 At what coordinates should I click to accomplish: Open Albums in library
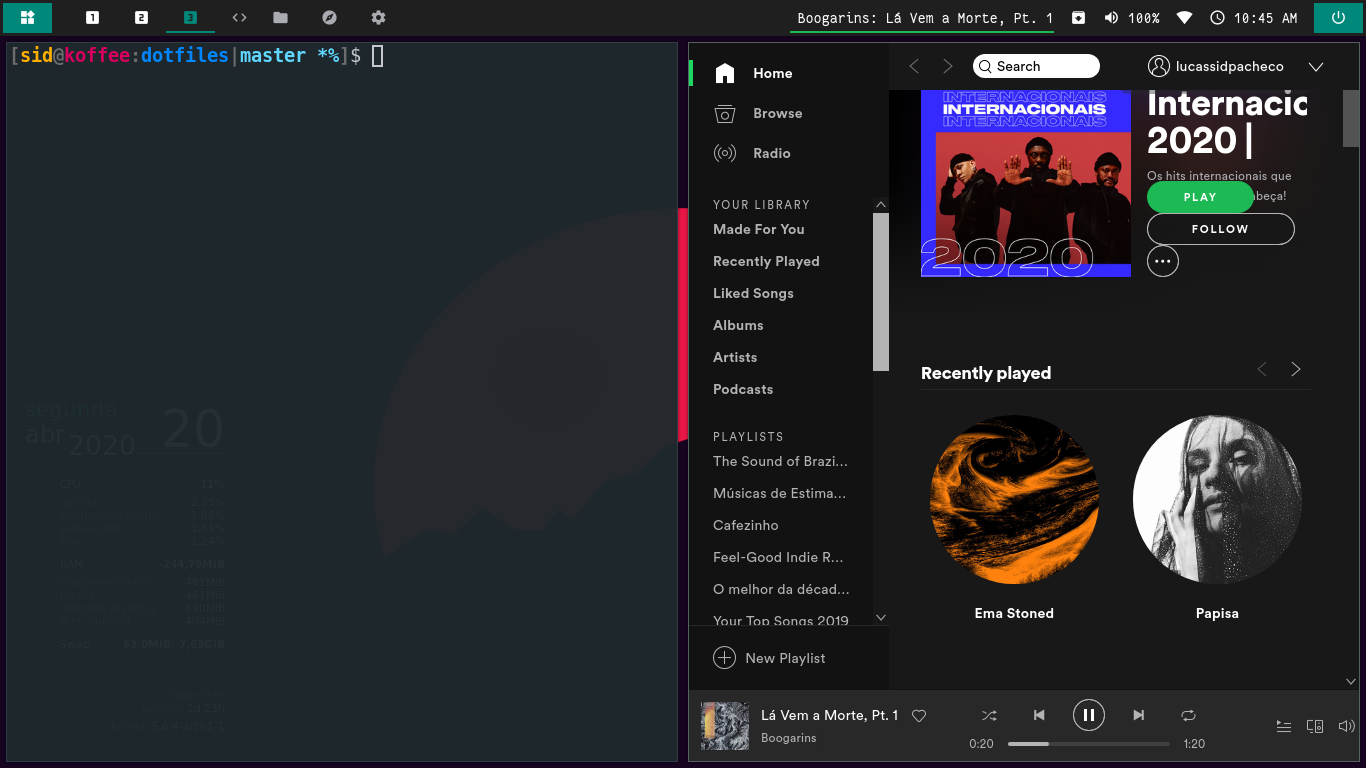coord(738,325)
